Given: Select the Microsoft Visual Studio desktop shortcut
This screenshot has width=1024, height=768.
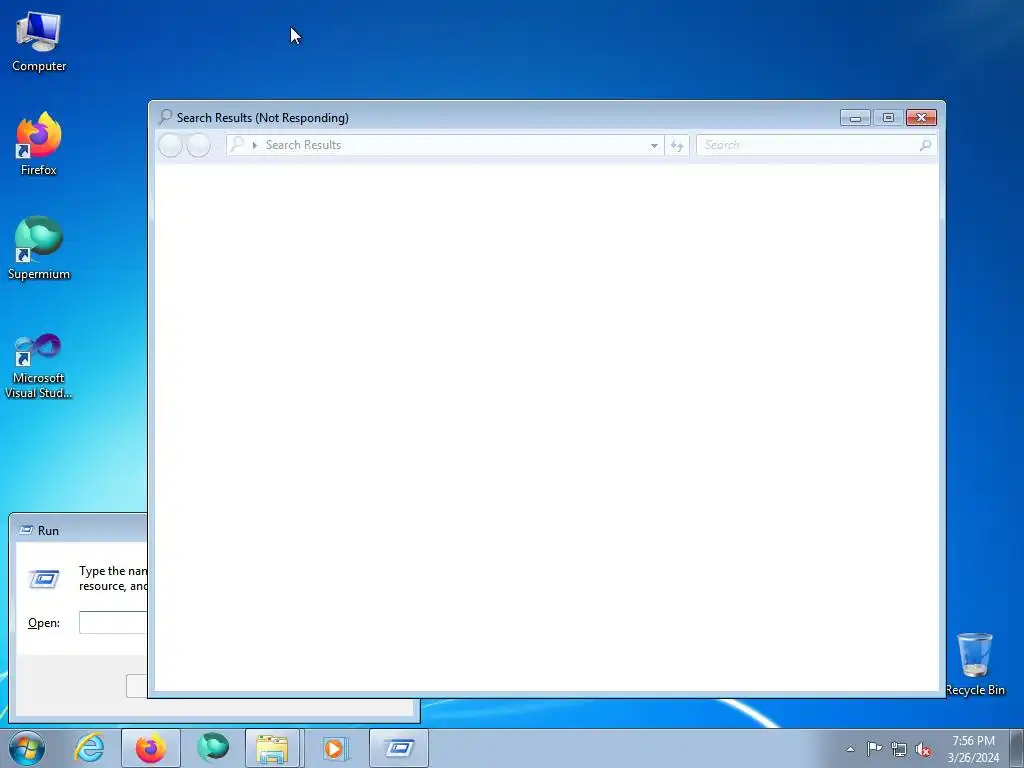Looking at the screenshot, I should point(39,366).
